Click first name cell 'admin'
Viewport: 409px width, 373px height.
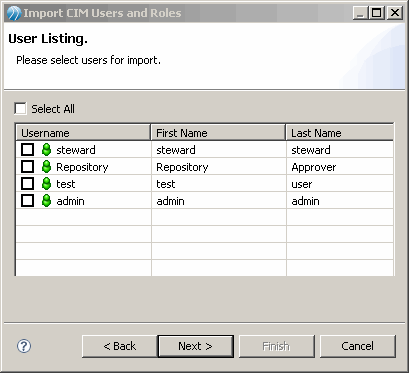(x=219, y=201)
